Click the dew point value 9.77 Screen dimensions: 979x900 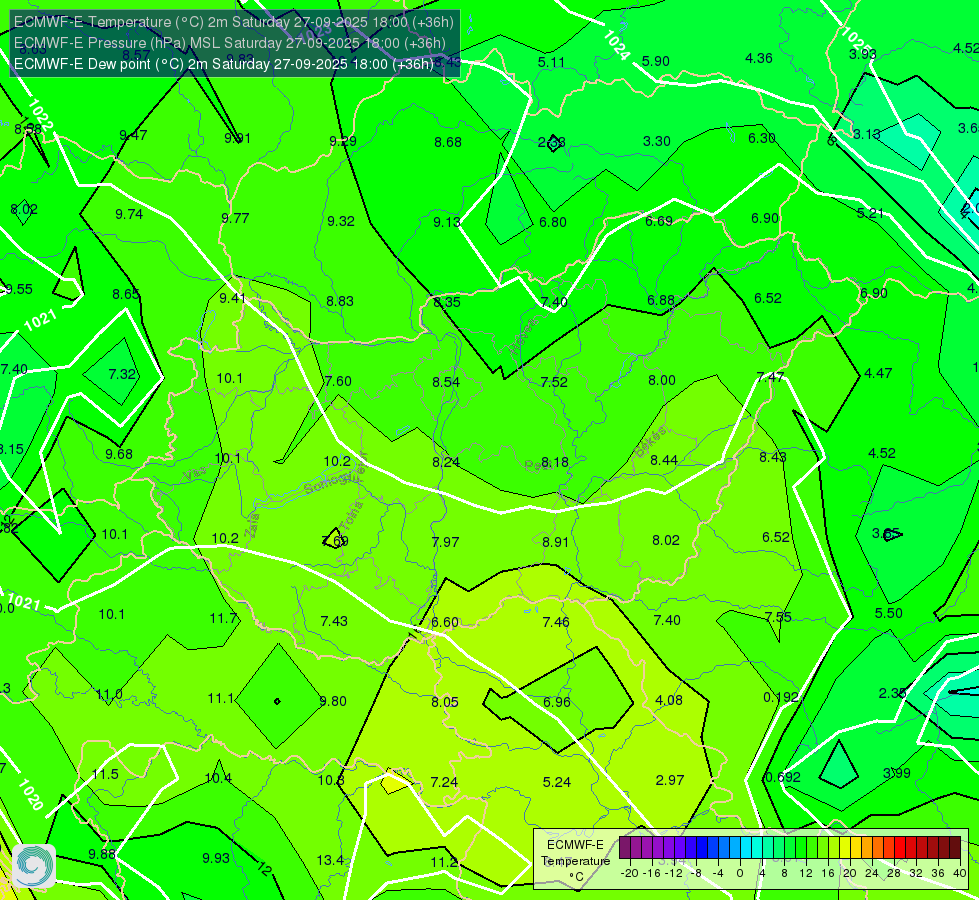(x=235, y=218)
